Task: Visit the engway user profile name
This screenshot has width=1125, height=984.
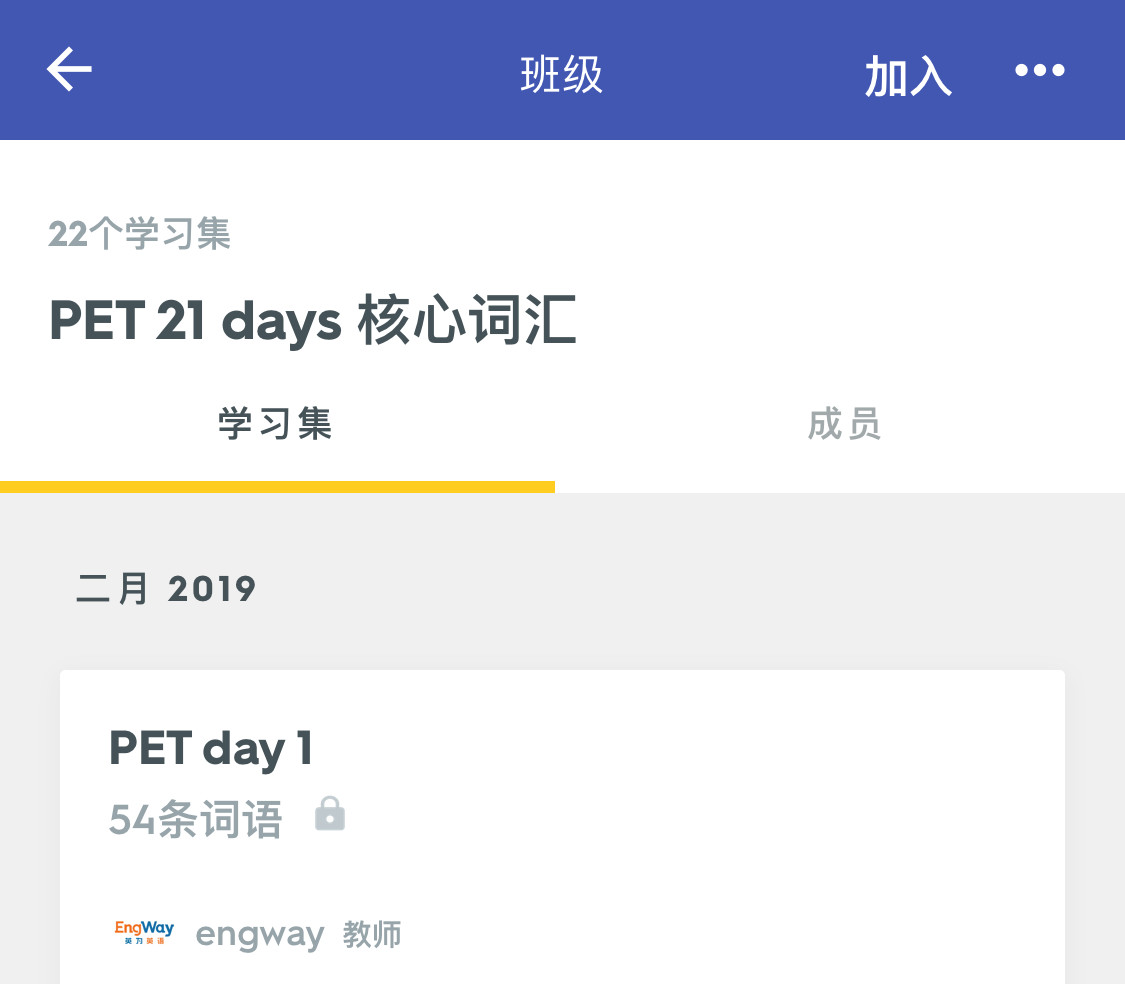Action: [x=260, y=935]
